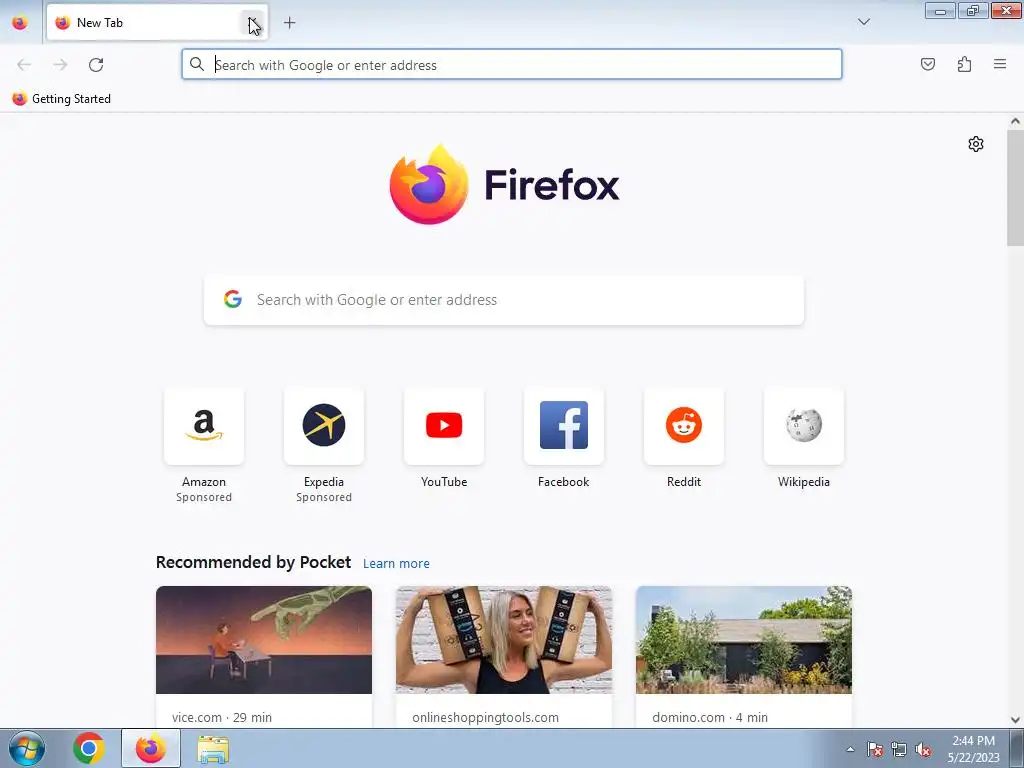The image size is (1024, 768).
Task: Click the address bar search field
Action: (x=512, y=65)
